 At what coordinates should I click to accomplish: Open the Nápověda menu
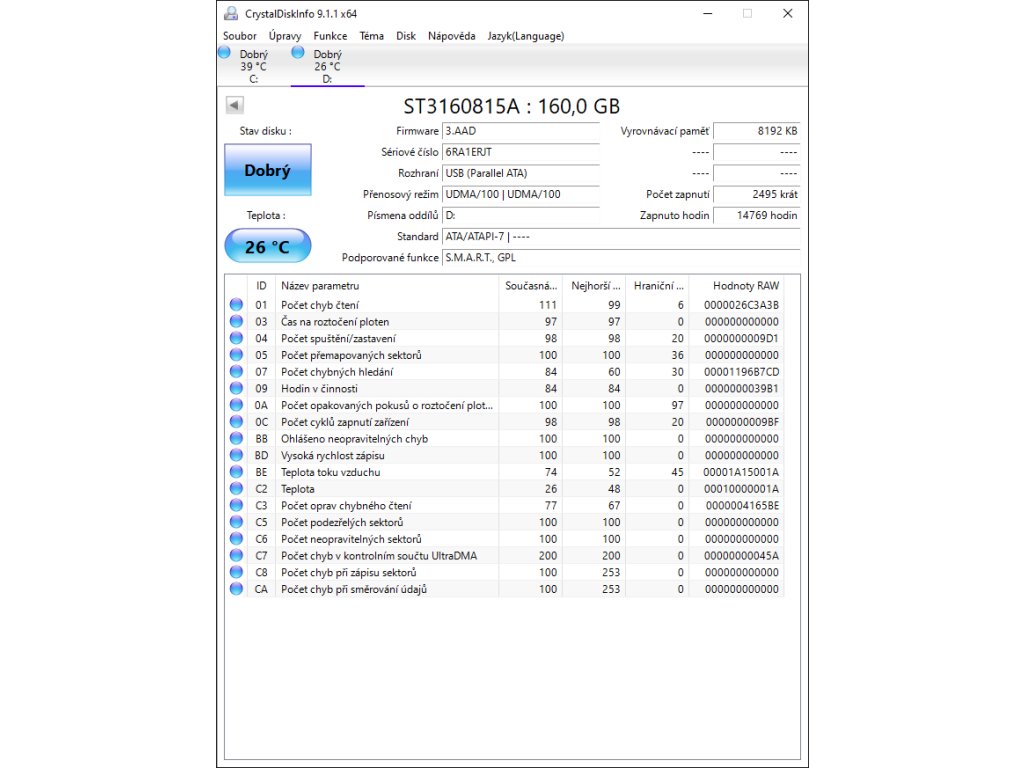point(451,36)
